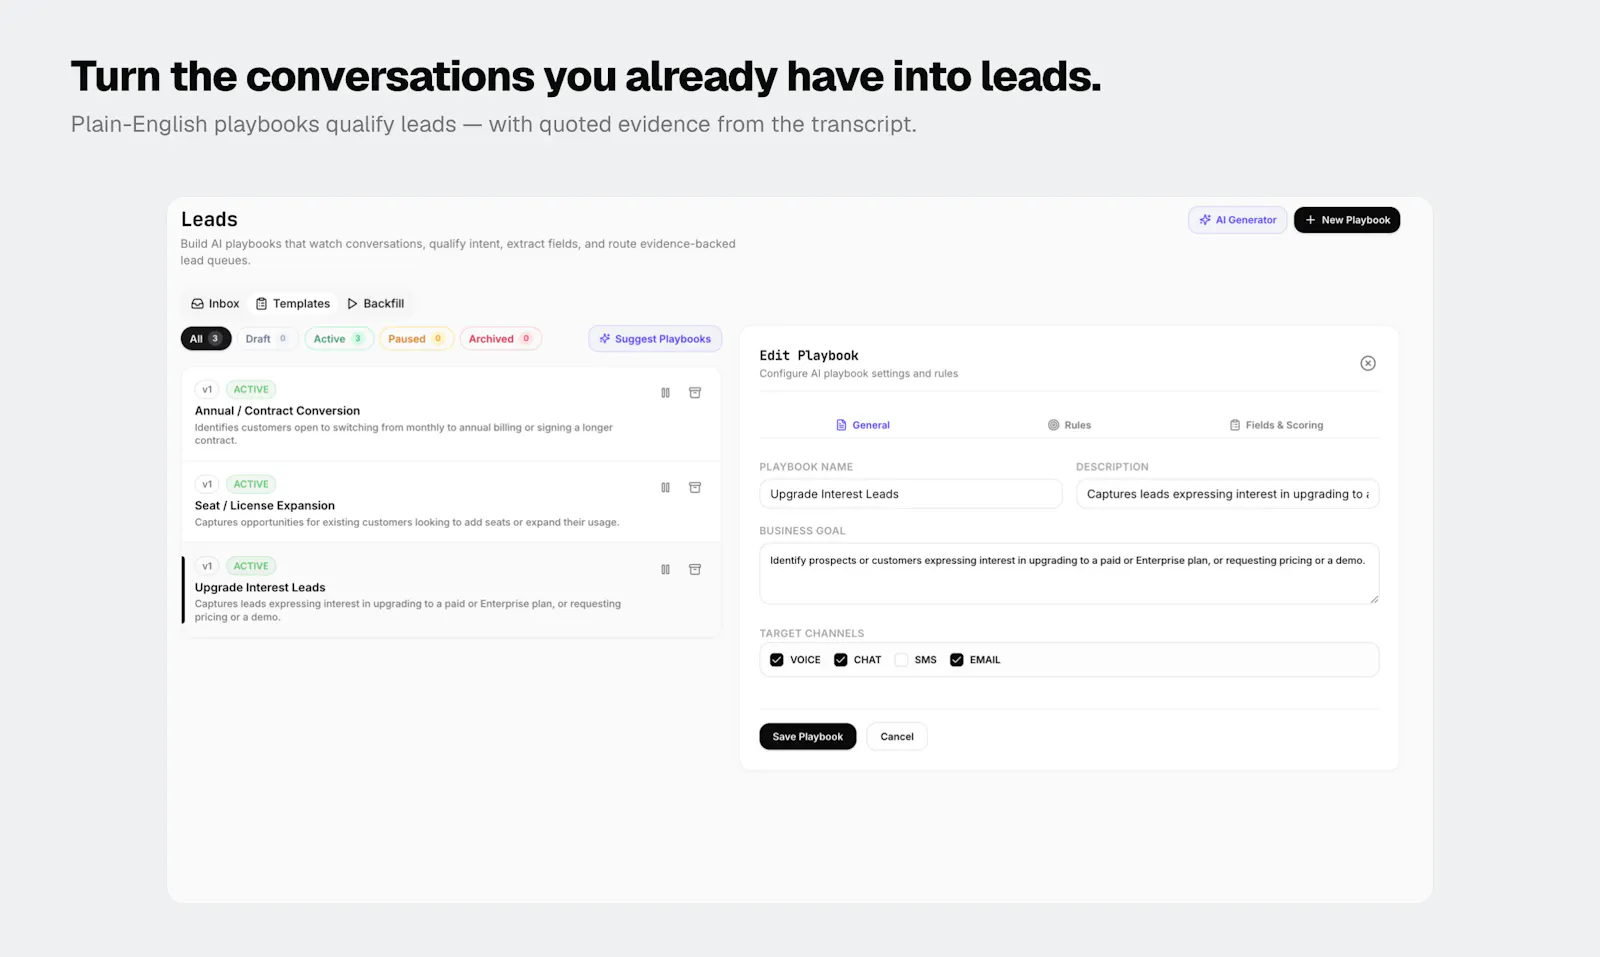Viewport: 1600px width, 957px height.
Task: Click Suggest Playbooks button
Action: [x=655, y=339]
